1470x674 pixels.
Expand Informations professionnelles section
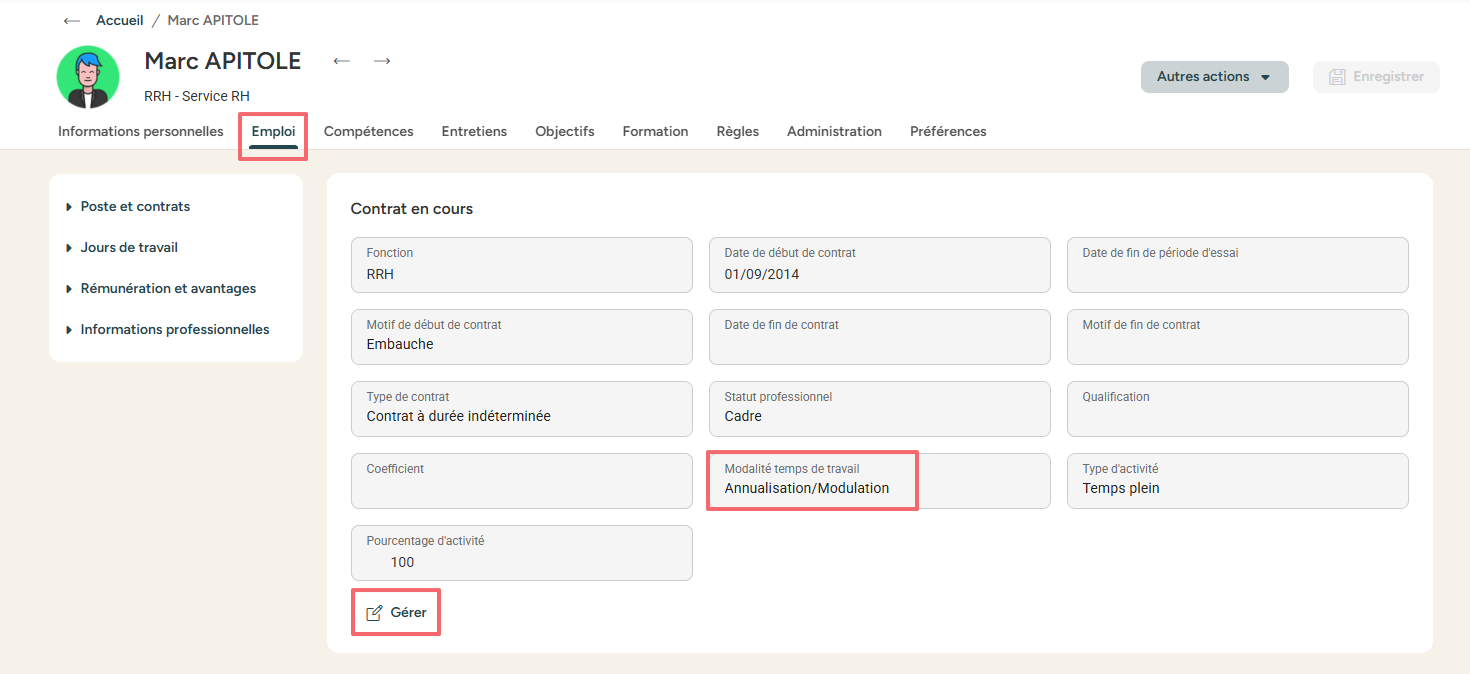174,330
